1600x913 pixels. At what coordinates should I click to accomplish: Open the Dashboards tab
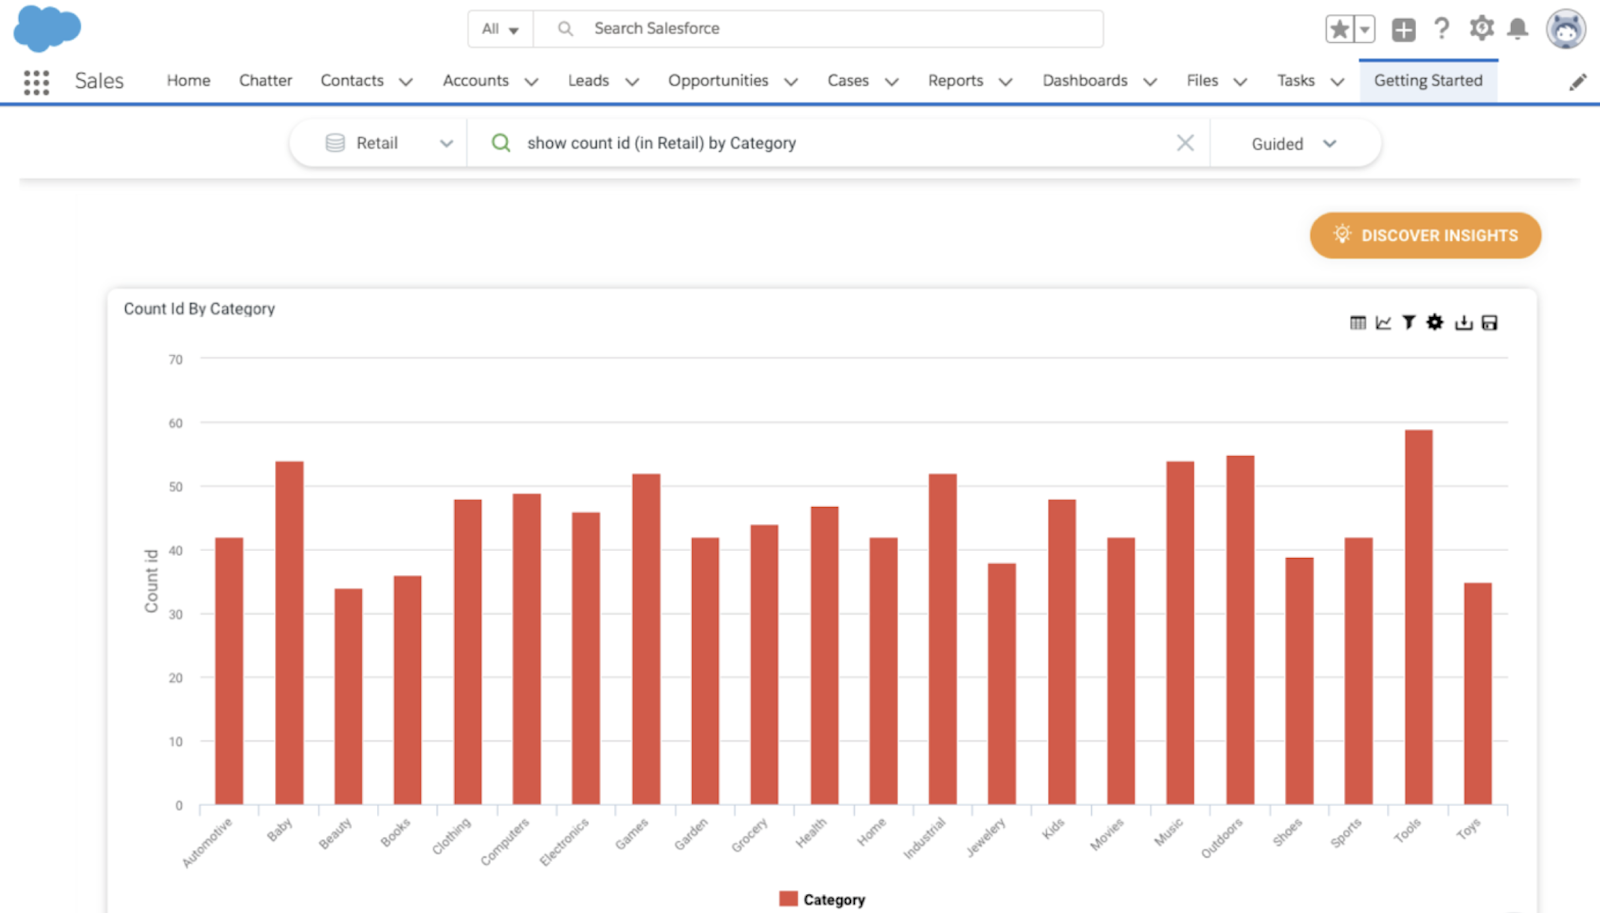pyautogui.click(x=1085, y=81)
